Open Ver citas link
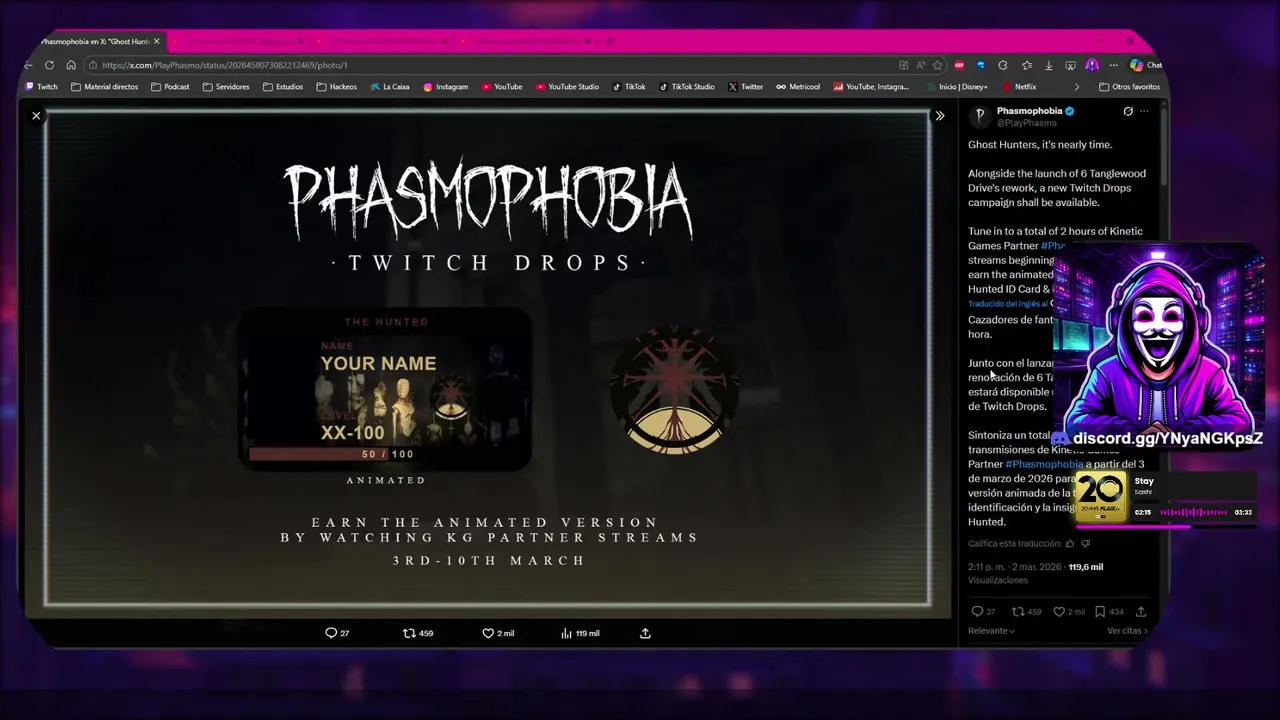 point(1127,631)
